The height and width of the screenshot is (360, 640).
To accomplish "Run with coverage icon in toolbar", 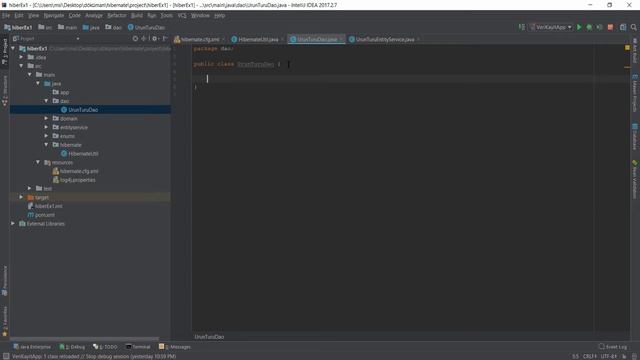I will 599,27.
